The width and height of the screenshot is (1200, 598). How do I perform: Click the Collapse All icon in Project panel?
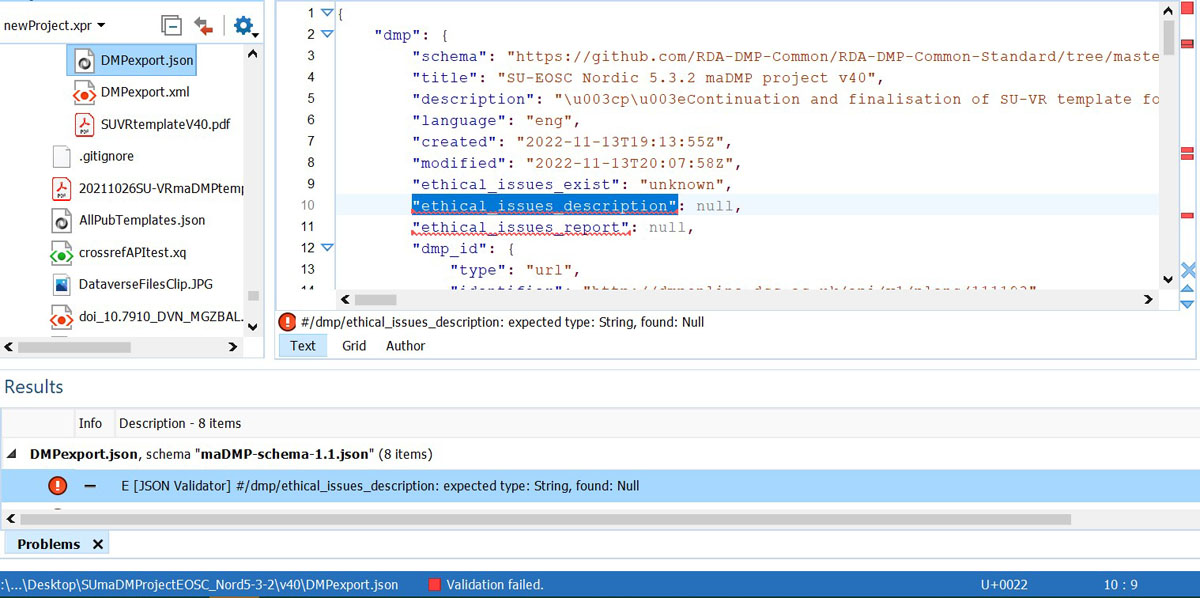(172, 25)
